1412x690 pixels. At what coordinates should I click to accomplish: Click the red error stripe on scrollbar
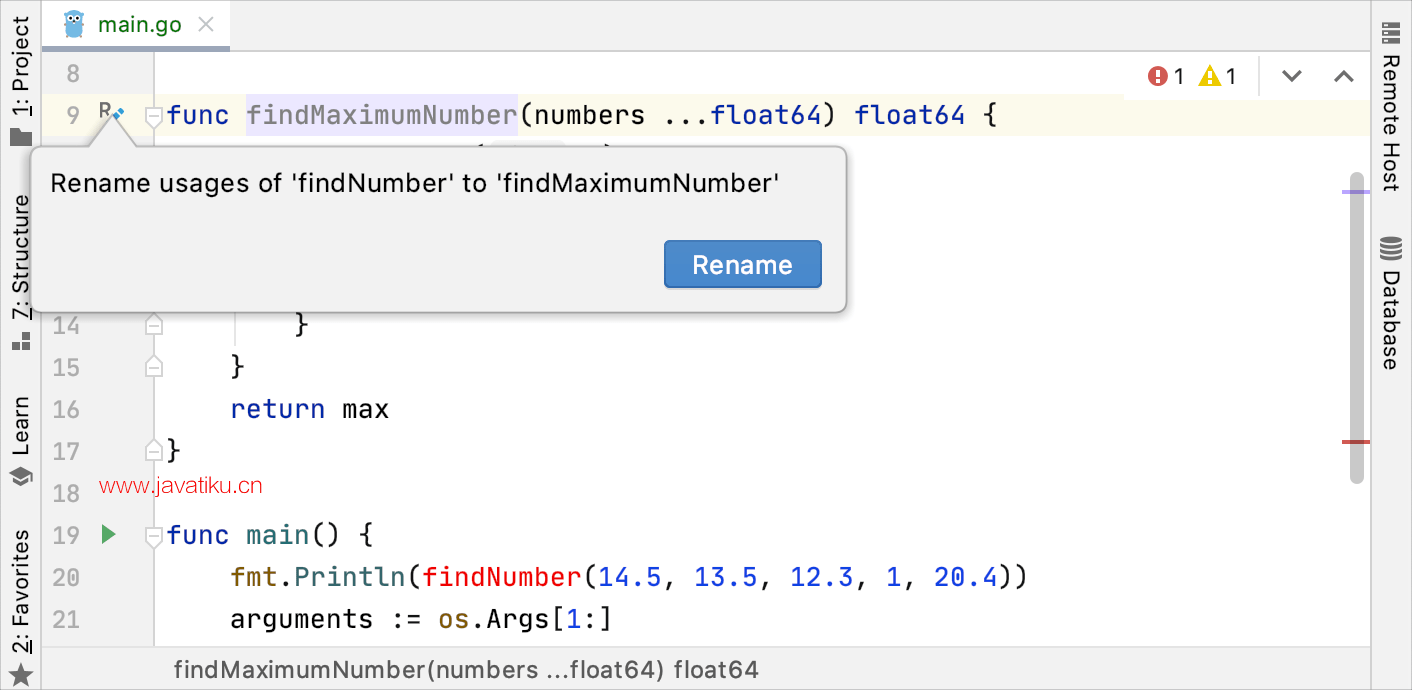[1356, 441]
